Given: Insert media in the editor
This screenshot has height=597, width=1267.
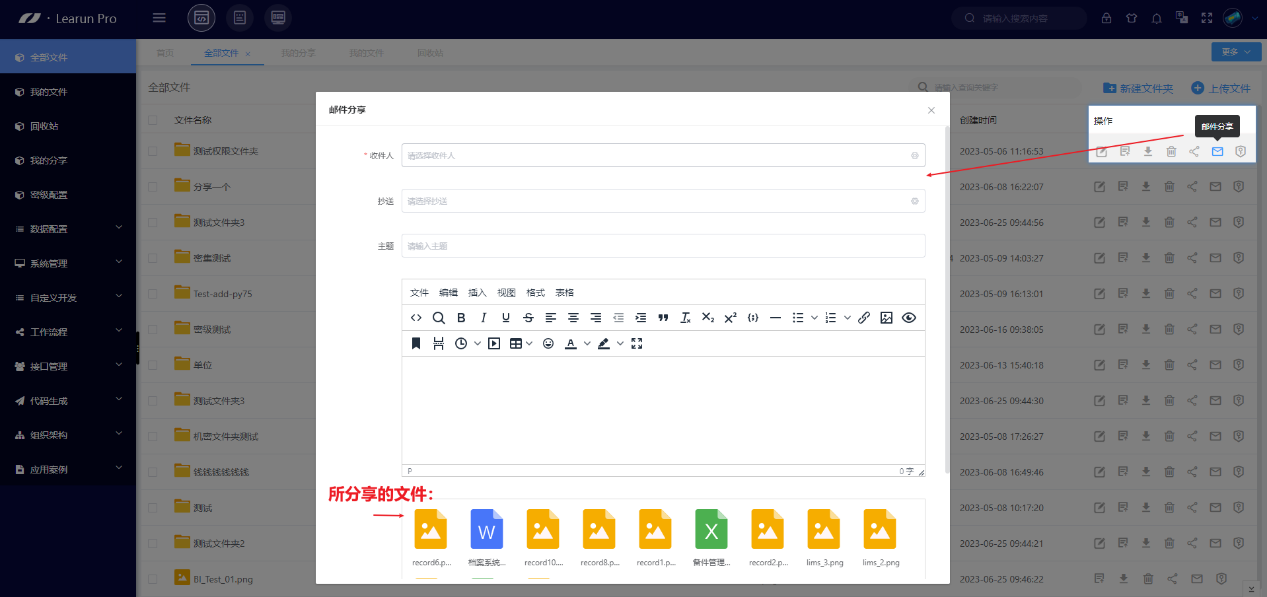Looking at the screenshot, I should [x=494, y=343].
